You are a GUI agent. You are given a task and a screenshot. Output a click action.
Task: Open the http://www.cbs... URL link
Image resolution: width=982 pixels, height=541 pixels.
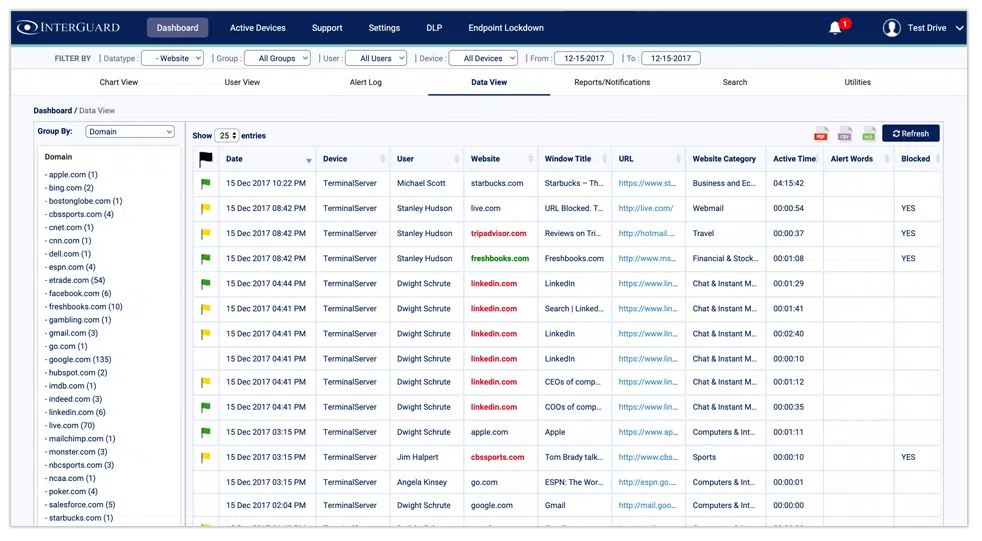click(x=648, y=457)
